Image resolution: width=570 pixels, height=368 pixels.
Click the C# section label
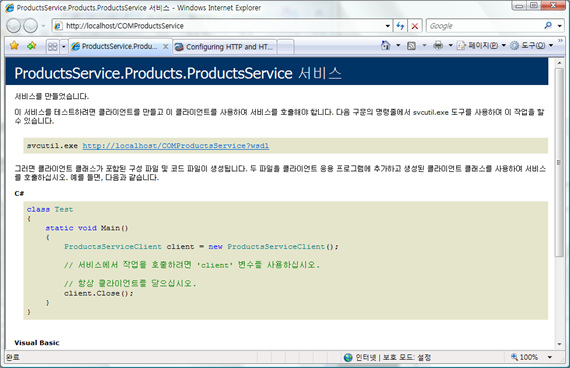(x=19, y=193)
